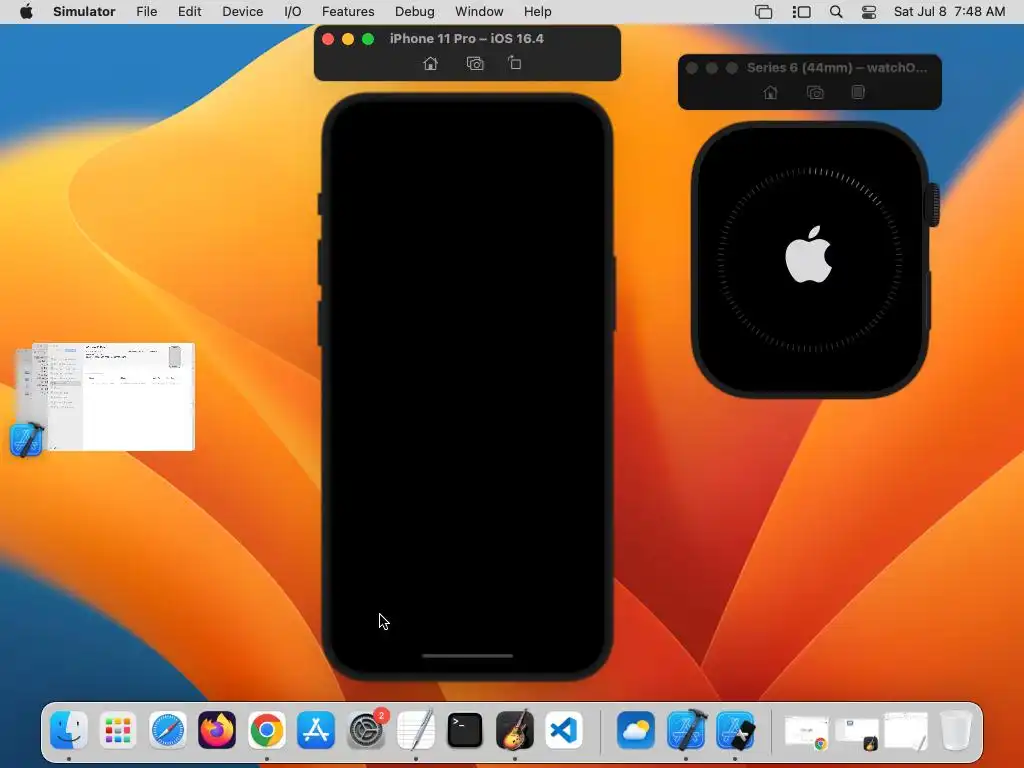The image size is (1024, 768).
Task: Open TextEdit from the Dock
Action: click(415, 729)
